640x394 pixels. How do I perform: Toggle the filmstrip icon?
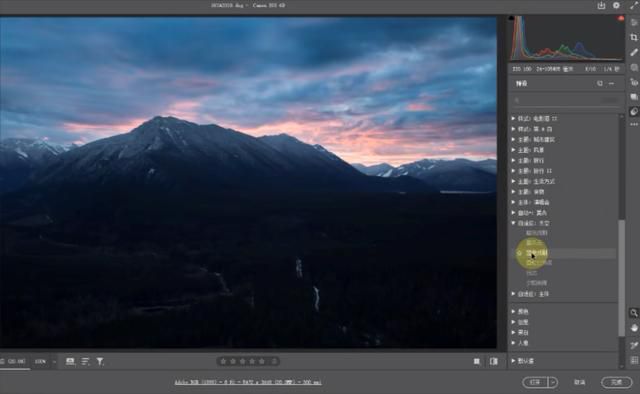tap(70, 361)
